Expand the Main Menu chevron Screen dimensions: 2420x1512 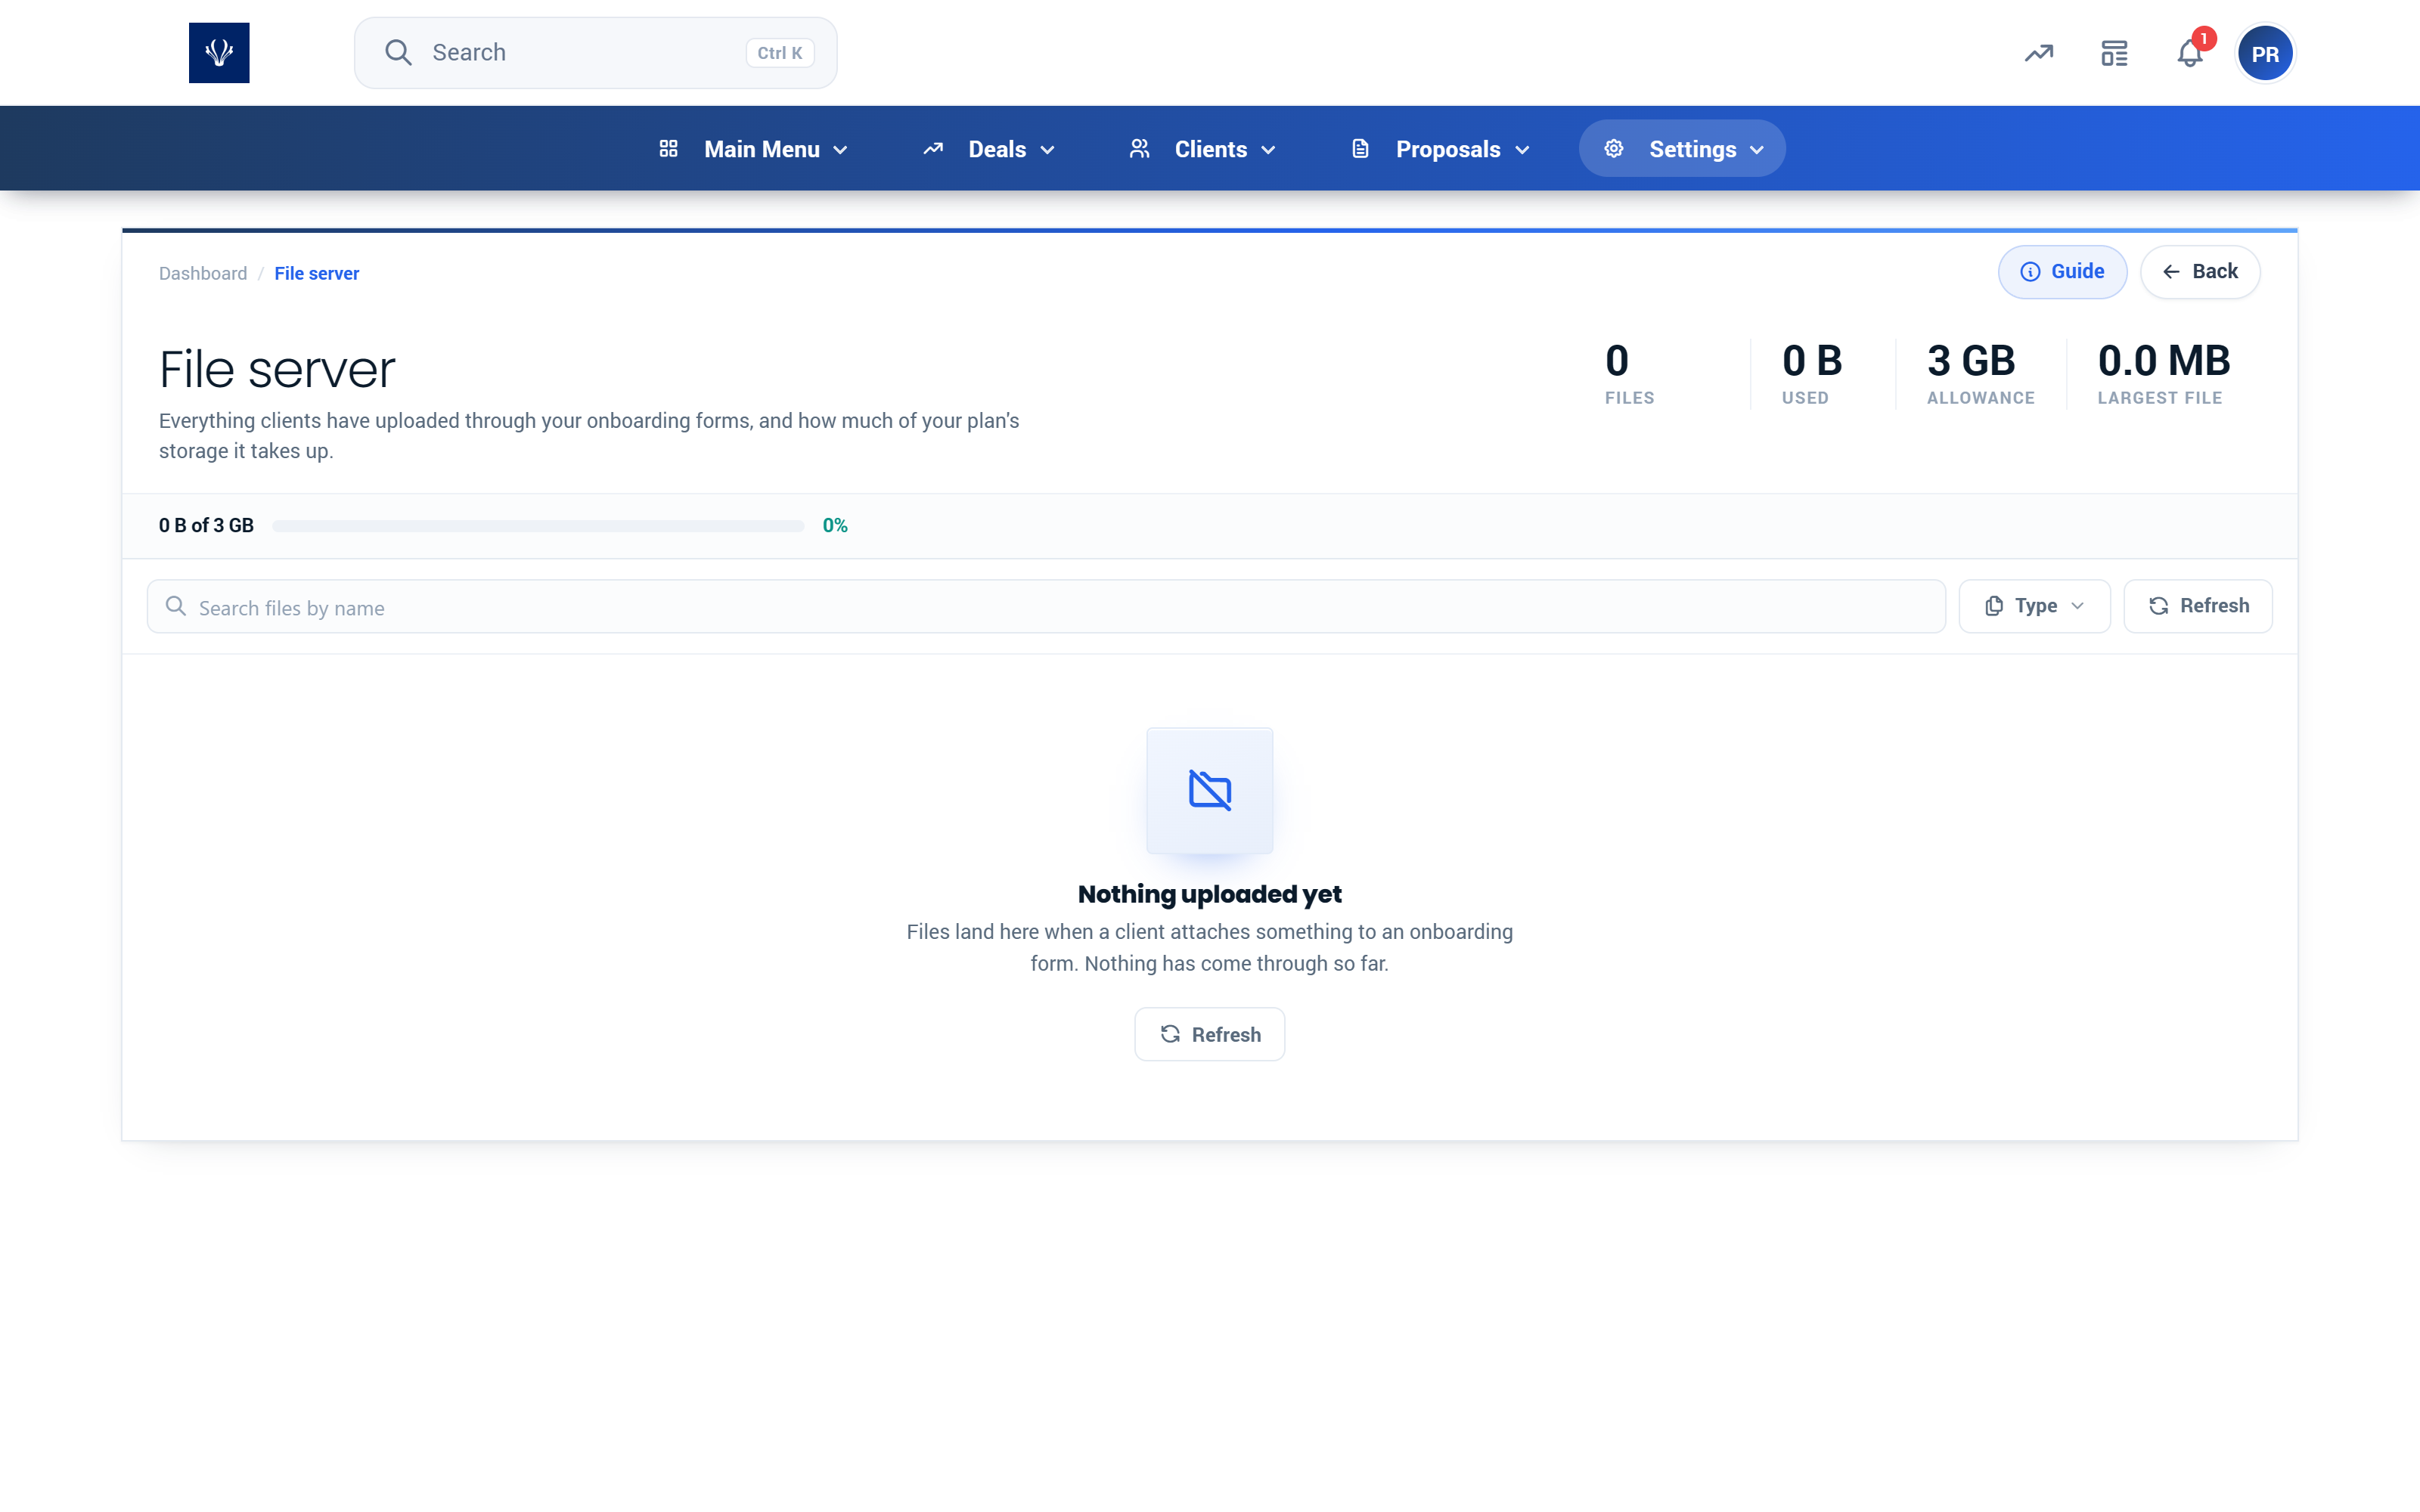pos(841,150)
